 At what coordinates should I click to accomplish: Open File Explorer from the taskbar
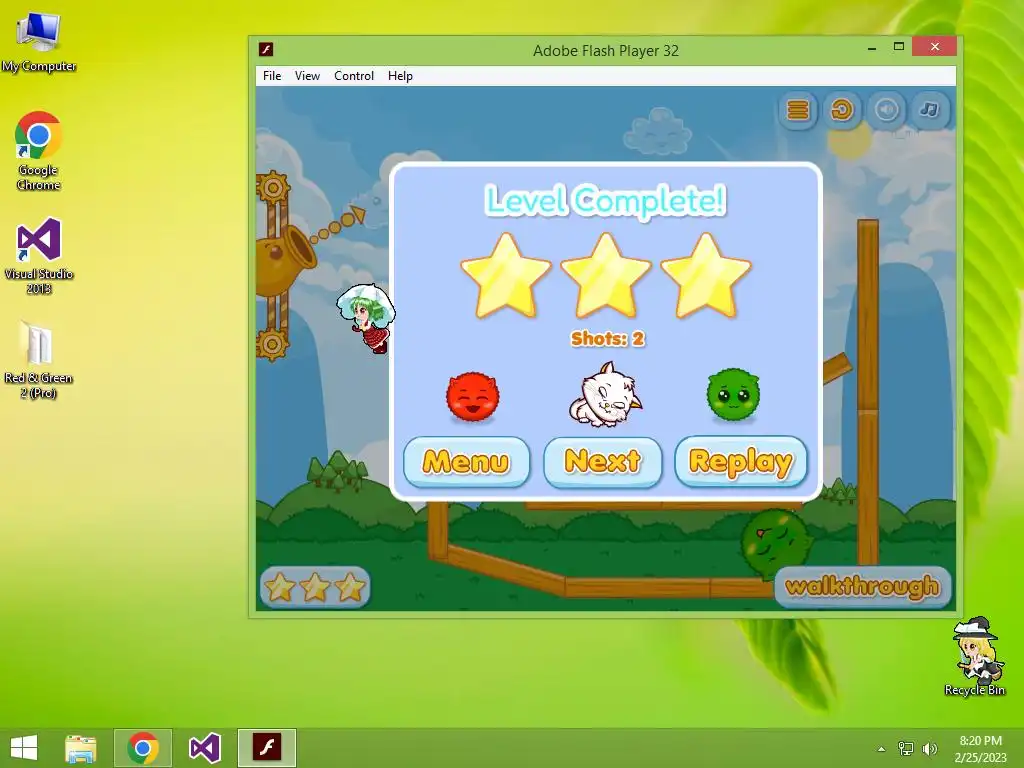point(81,747)
